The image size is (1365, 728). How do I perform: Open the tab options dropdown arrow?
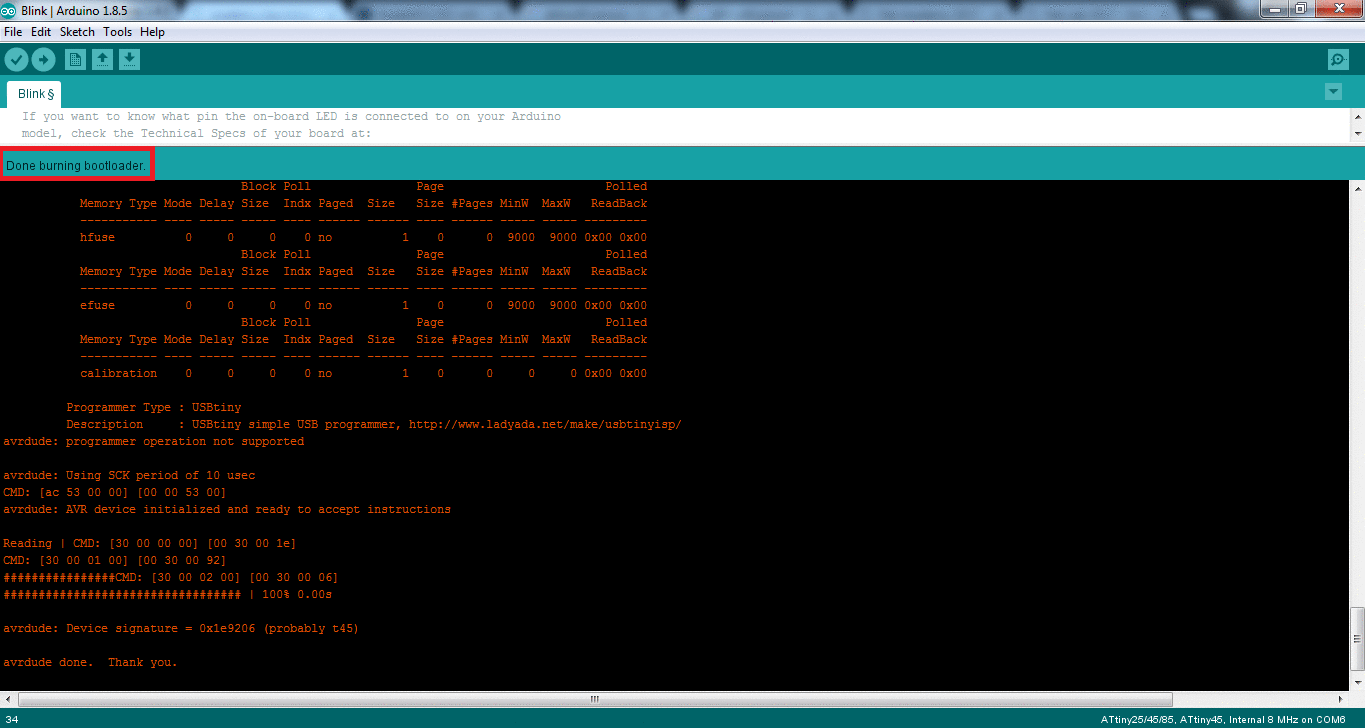coord(1333,92)
